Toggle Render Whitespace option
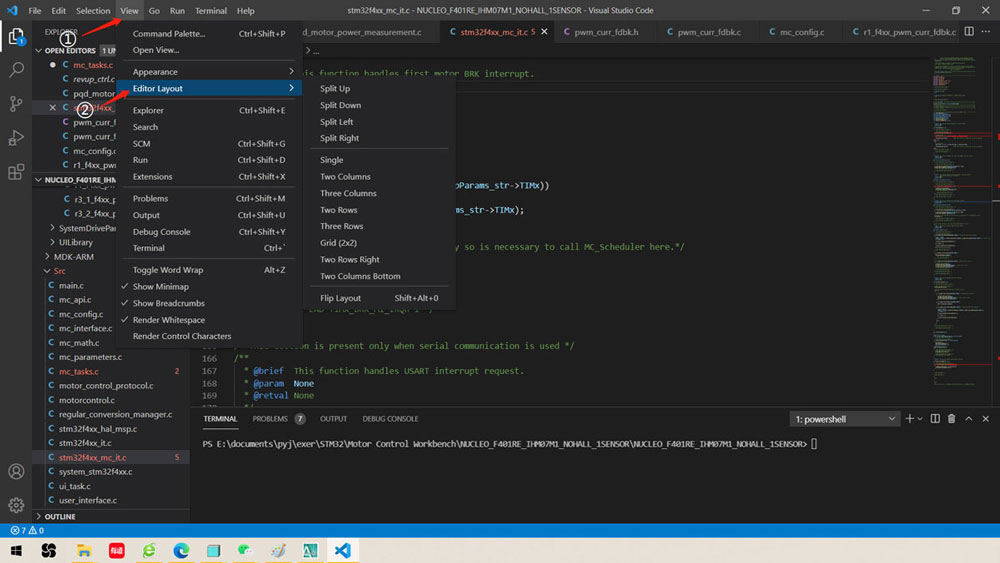This screenshot has width=1000, height=563. [168, 319]
